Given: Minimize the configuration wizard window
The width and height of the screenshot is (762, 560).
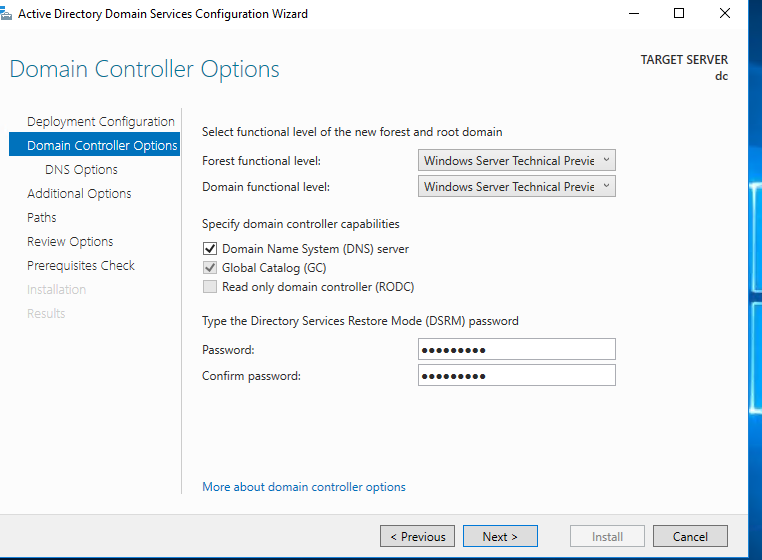Looking at the screenshot, I should pos(634,14).
